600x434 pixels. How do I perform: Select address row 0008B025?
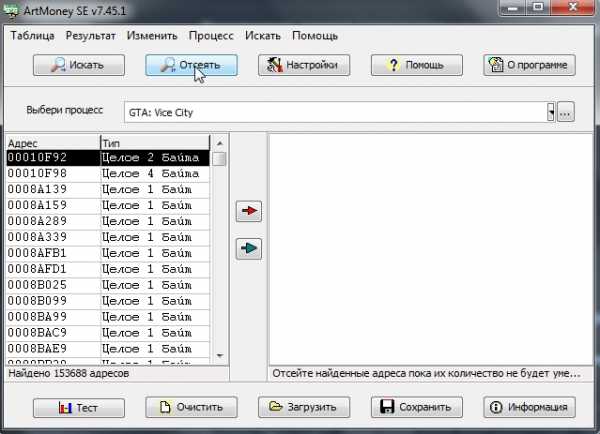pos(108,285)
